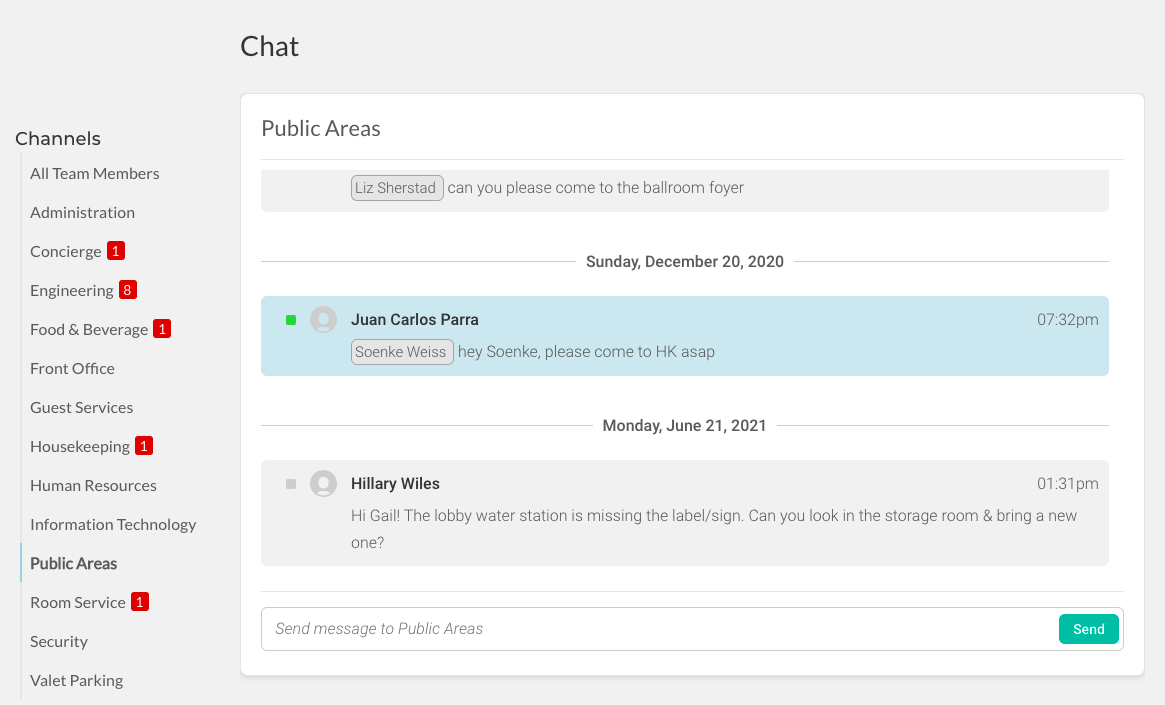
Task: Select the Human Resources channel
Action: pyautogui.click(x=93, y=486)
